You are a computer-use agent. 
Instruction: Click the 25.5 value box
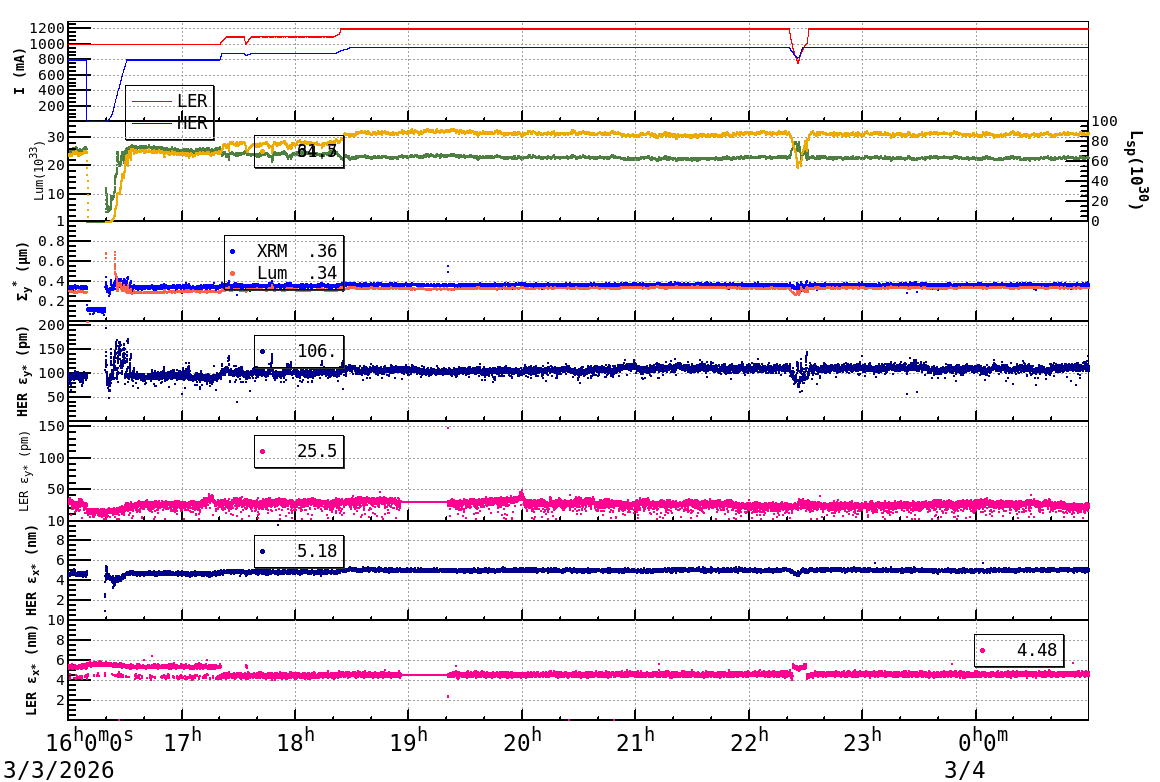tap(299, 451)
